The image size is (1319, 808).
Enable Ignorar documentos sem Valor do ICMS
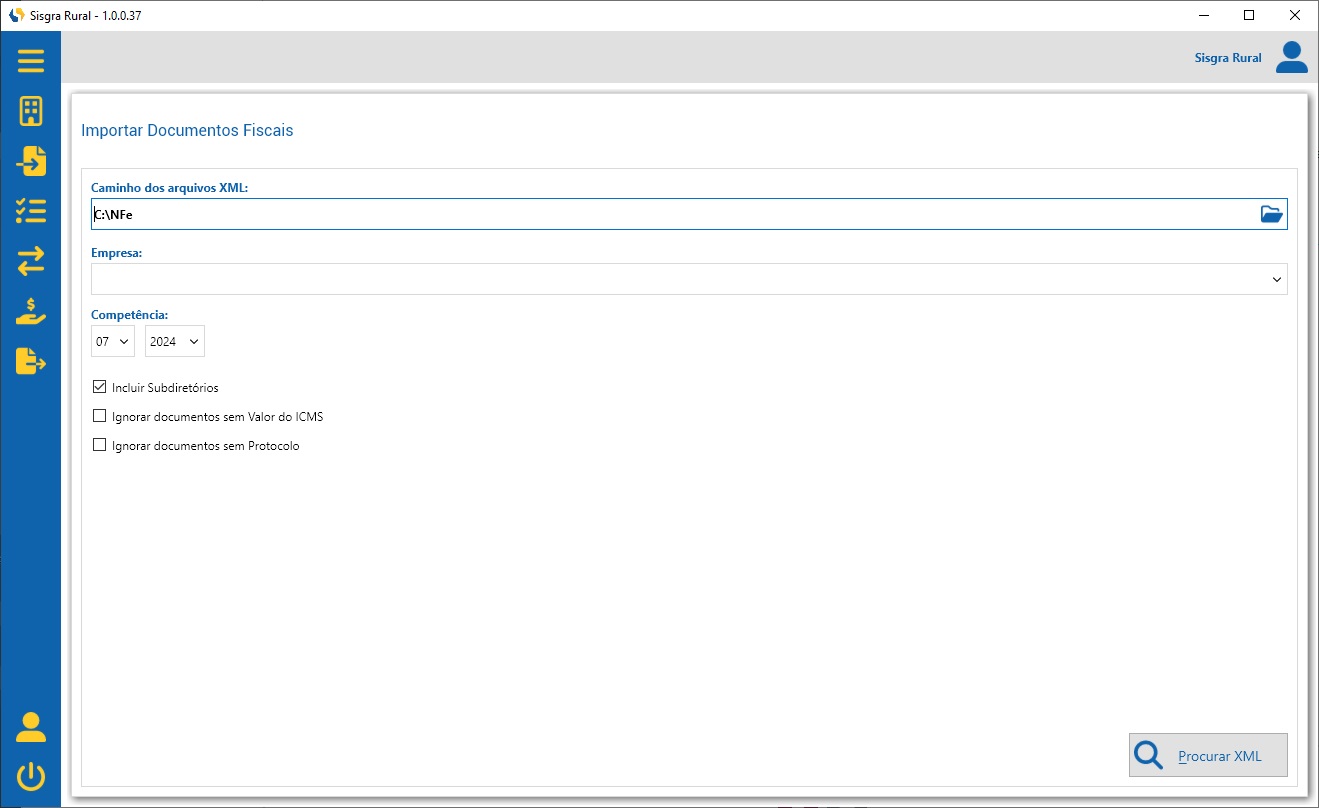tap(99, 416)
